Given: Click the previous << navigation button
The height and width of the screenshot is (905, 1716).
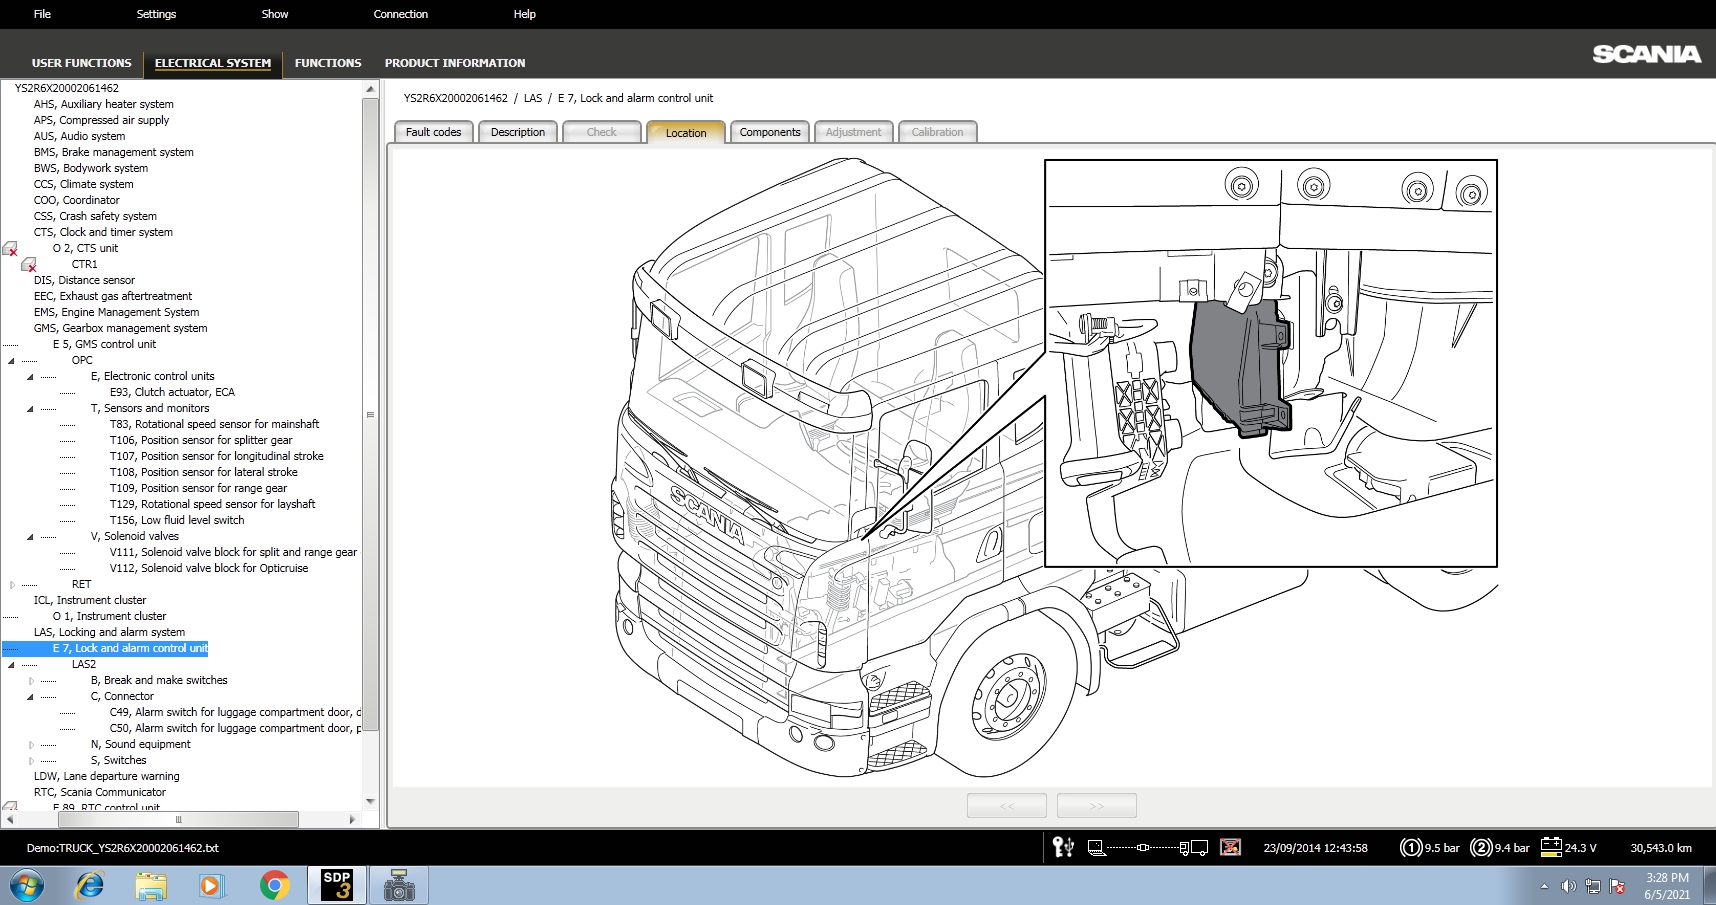Looking at the screenshot, I should pos(1006,805).
